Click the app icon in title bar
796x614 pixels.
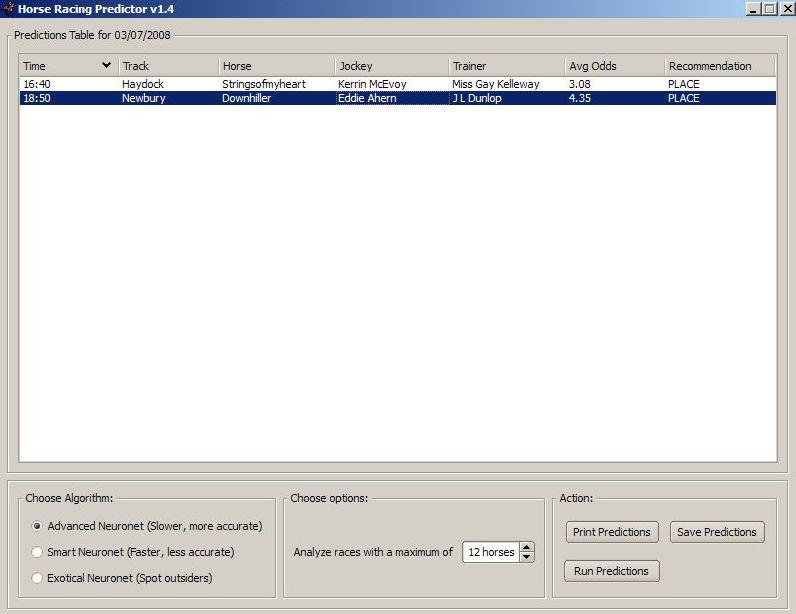pos(8,8)
